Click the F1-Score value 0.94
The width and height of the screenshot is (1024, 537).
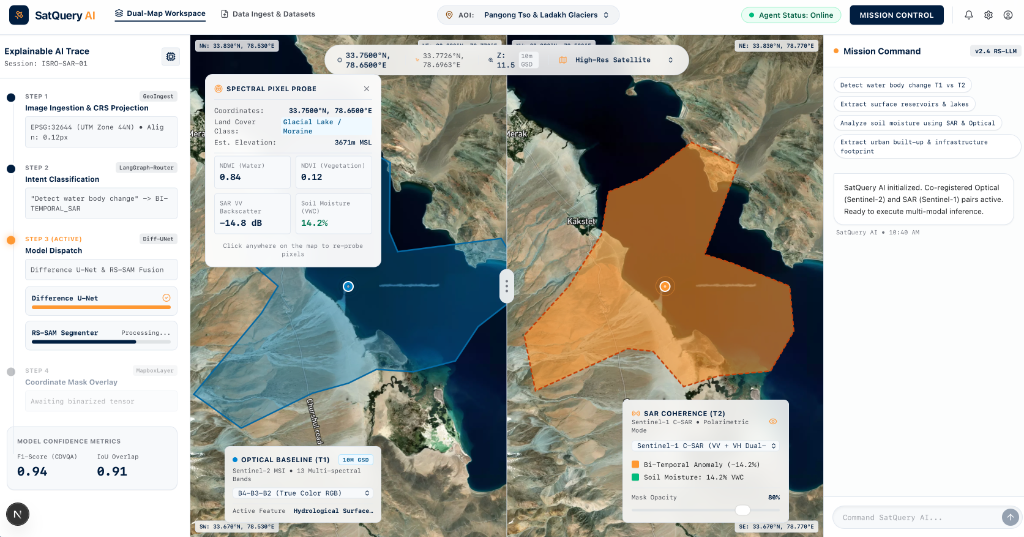[x=32, y=472]
